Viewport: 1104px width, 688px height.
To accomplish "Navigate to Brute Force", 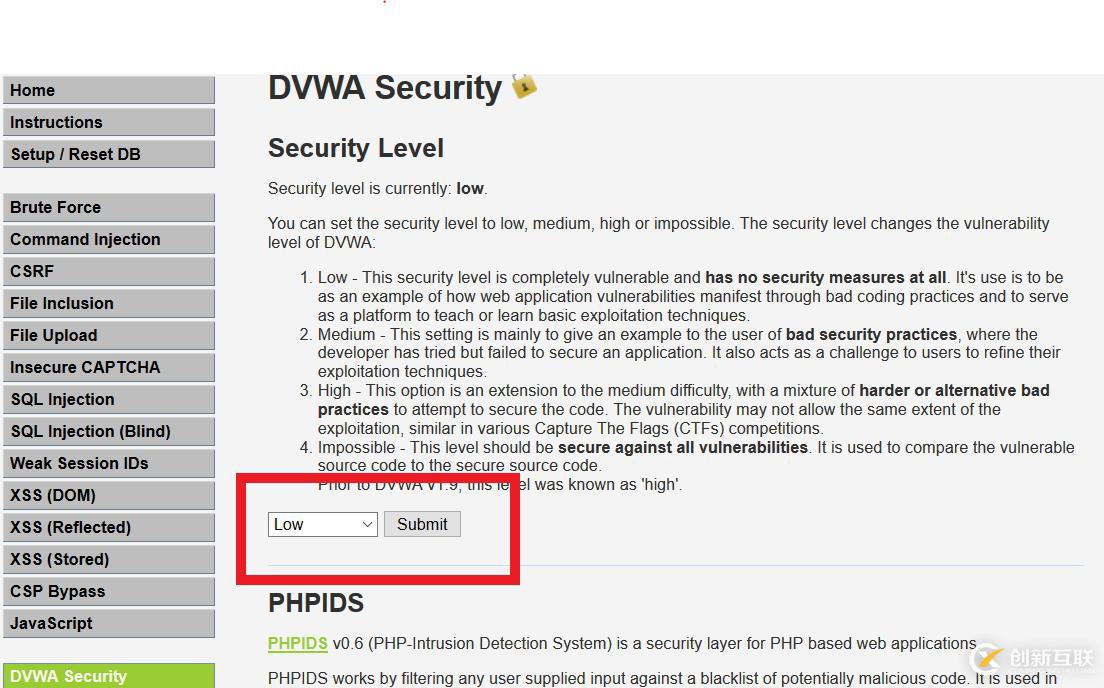I will coord(108,207).
